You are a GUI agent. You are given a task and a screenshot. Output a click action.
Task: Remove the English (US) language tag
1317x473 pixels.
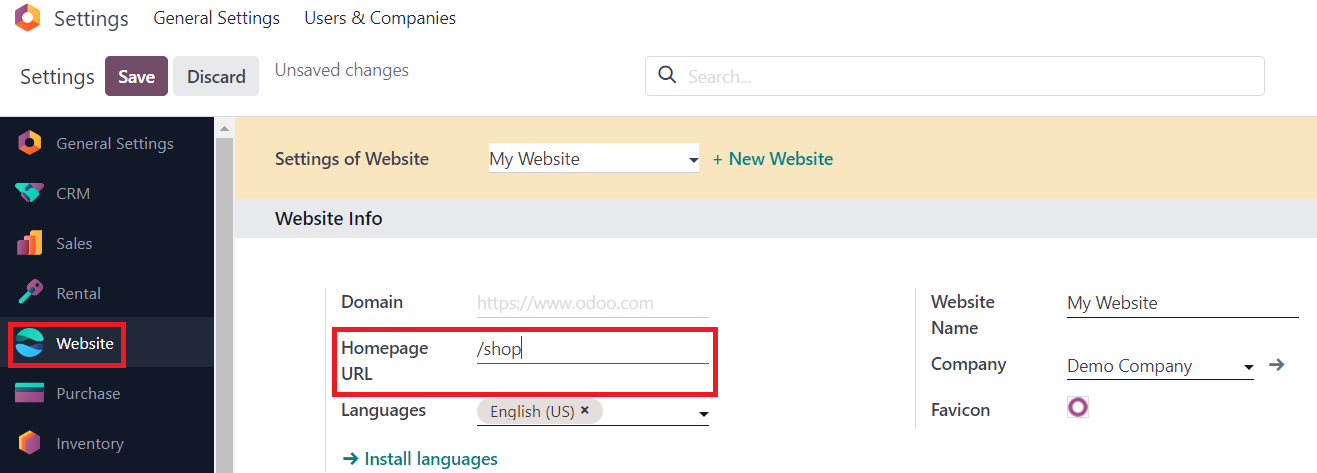pyautogui.click(x=585, y=410)
